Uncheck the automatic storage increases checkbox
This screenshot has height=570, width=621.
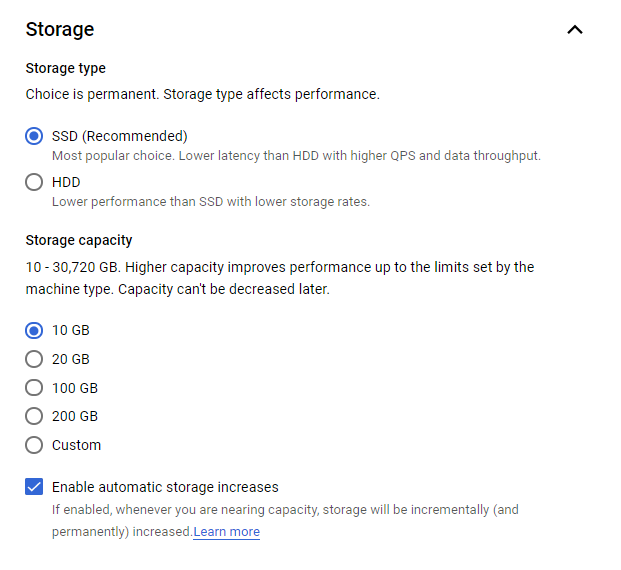click(x=34, y=487)
